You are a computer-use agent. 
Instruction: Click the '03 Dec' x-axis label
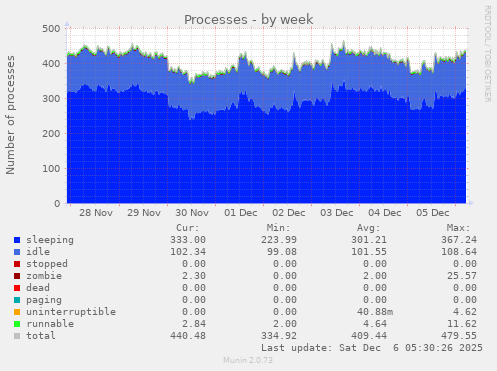(337, 213)
